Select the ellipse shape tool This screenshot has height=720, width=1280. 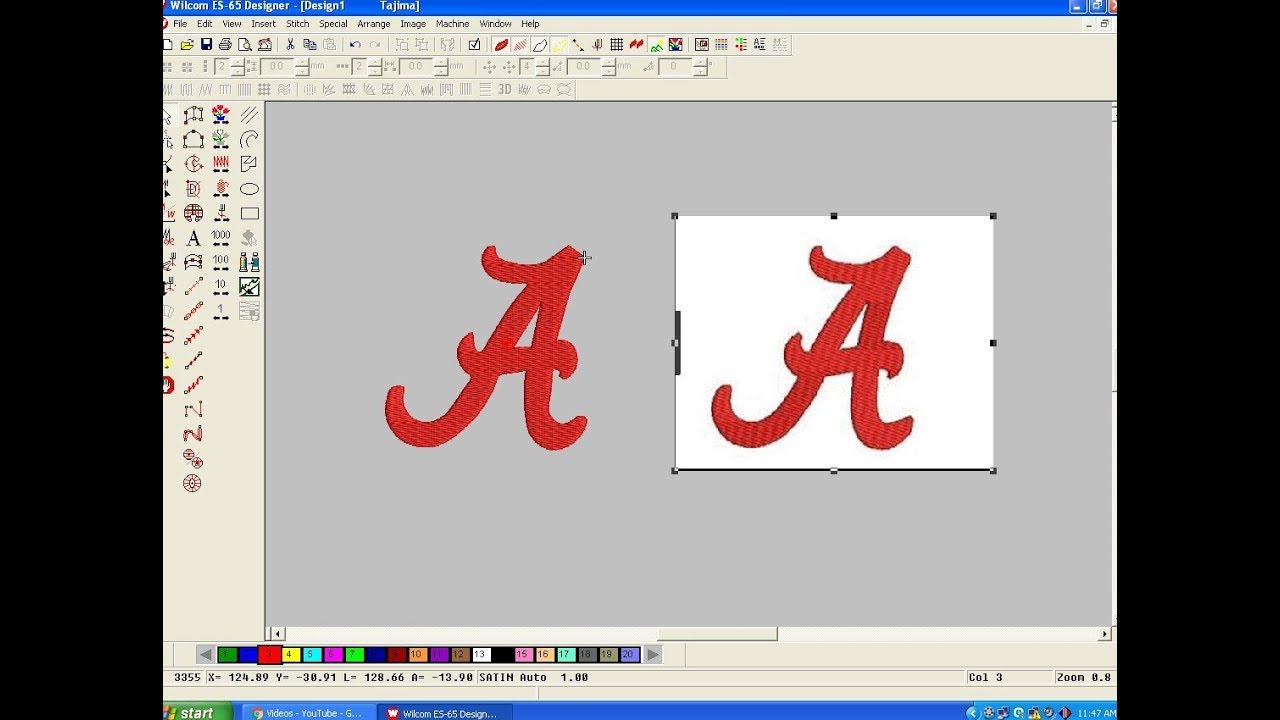click(x=249, y=189)
